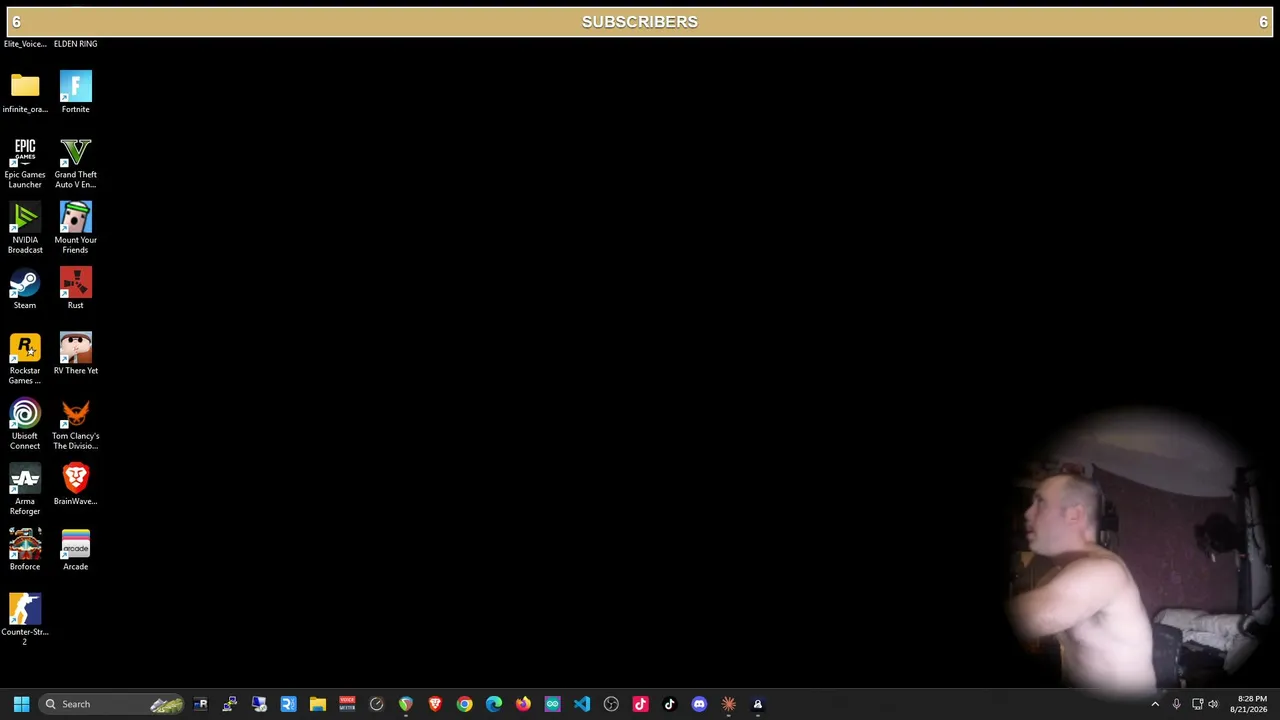
Task: Open the Windows Start menu
Action: (21, 704)
